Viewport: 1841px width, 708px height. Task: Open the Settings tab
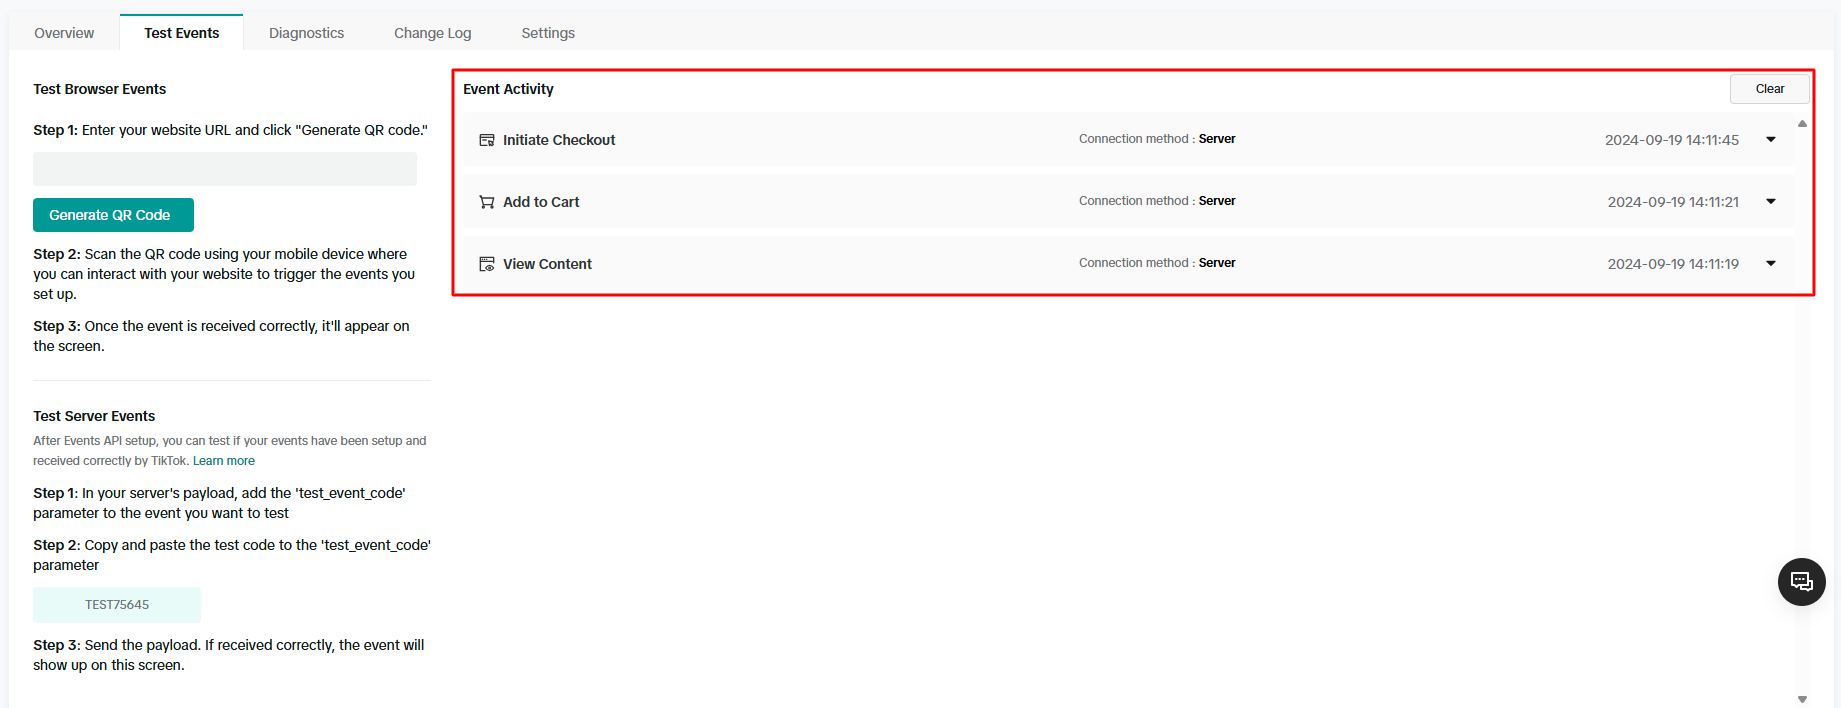coord(548,33)
